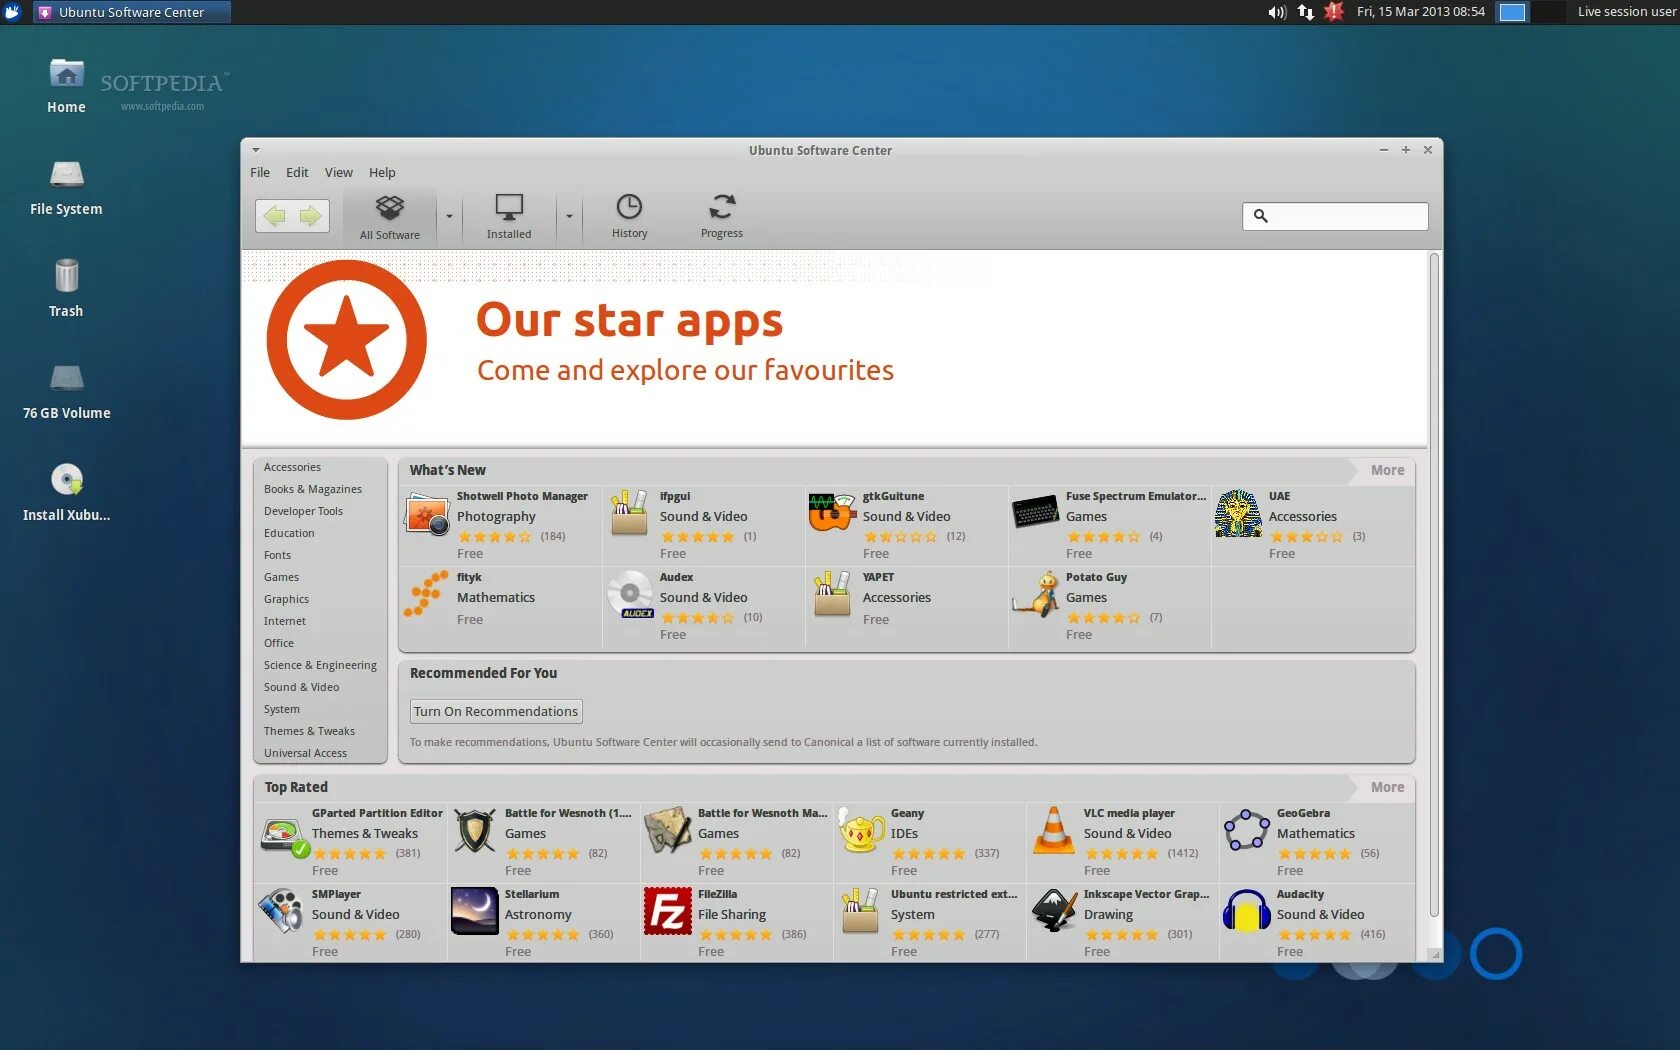1680x1050 pixels.
Task: Select the Developer Tools category
Action: (x=303, y=511)
